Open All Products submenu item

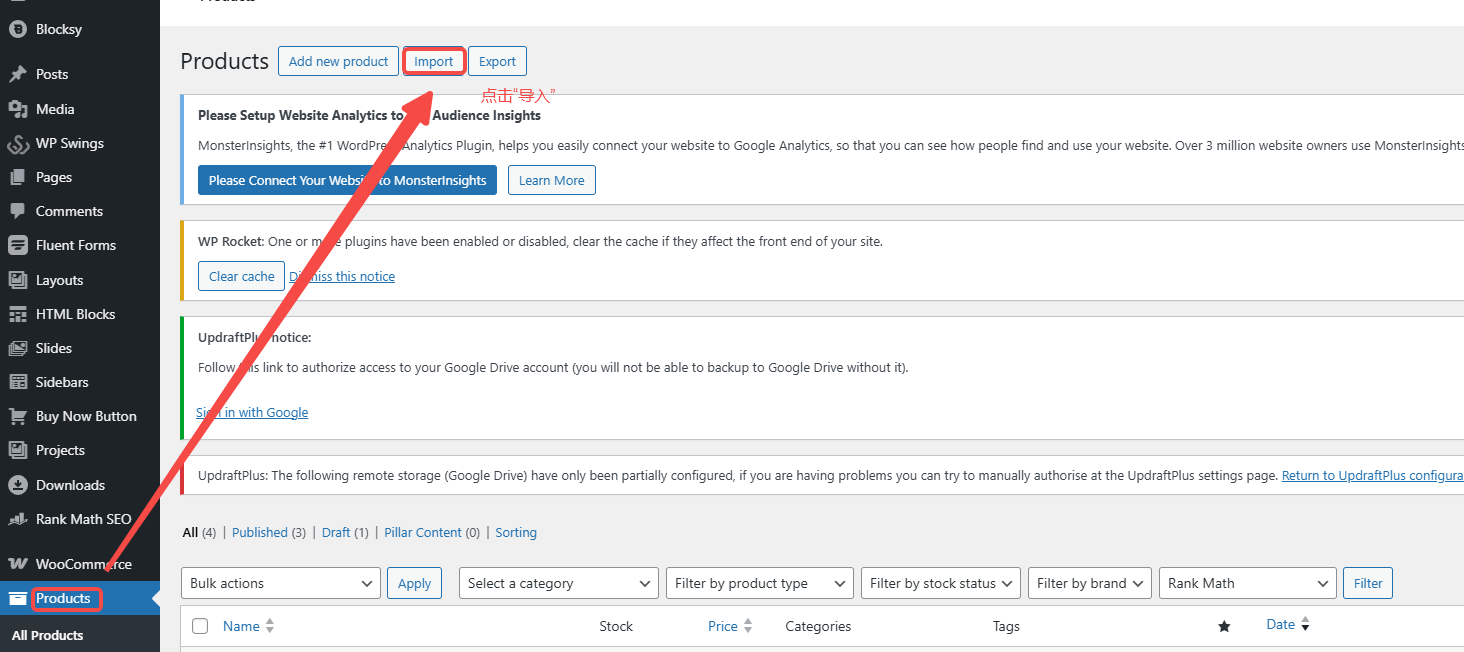[x=47, y=635]
